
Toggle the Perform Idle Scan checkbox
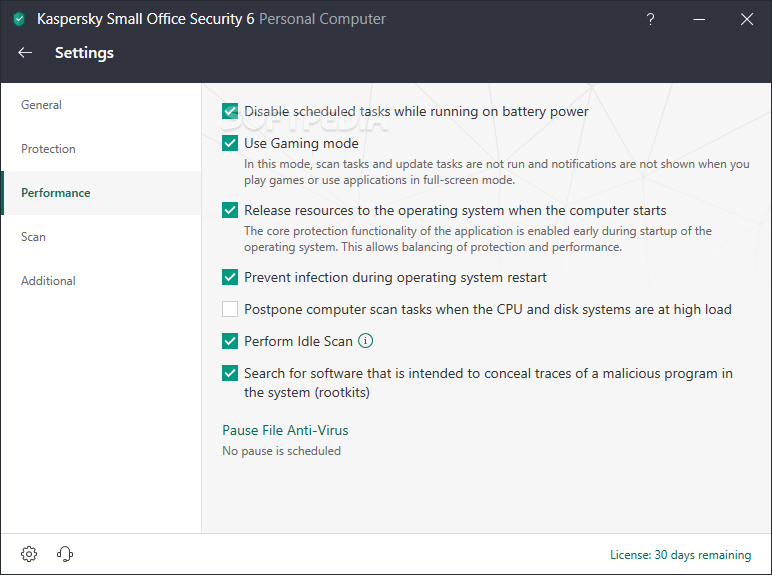(x=230, y=341)
